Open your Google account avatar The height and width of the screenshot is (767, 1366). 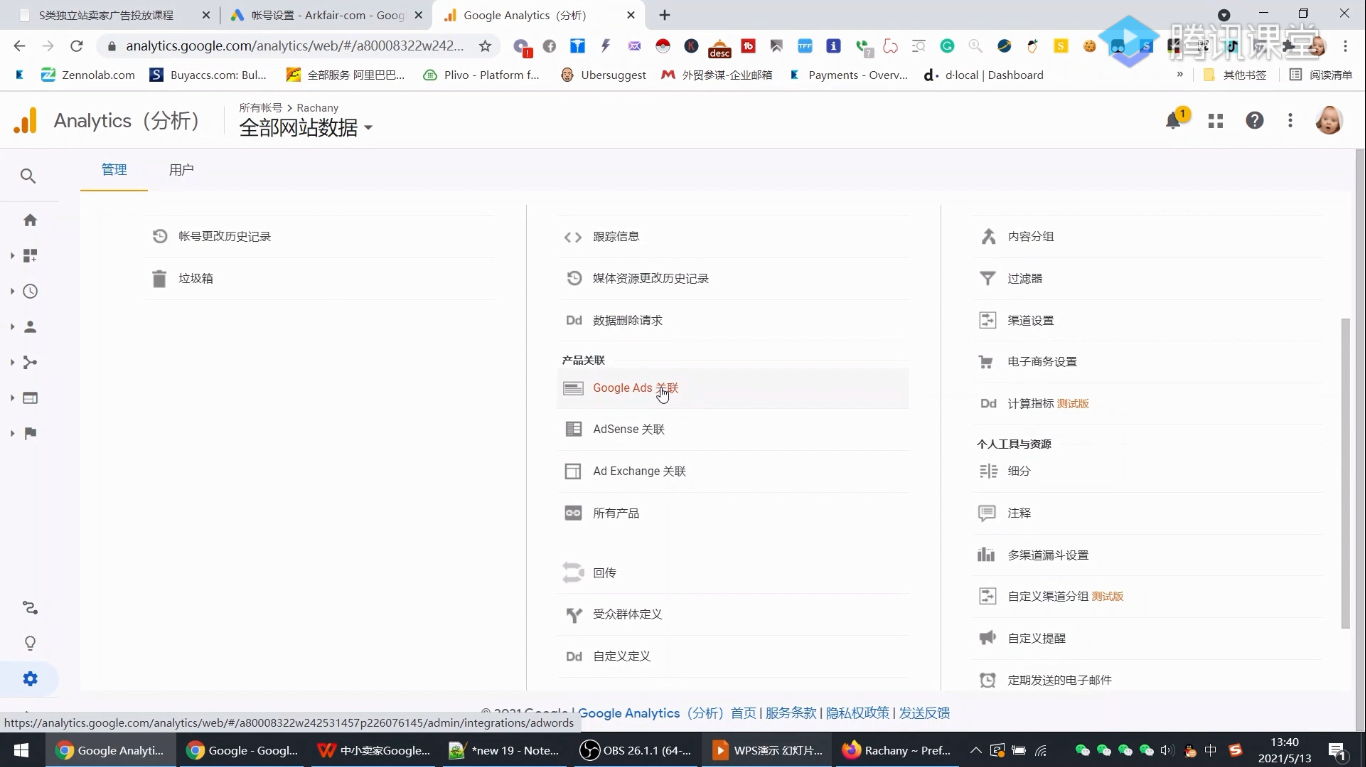(x=1329, y=119)
